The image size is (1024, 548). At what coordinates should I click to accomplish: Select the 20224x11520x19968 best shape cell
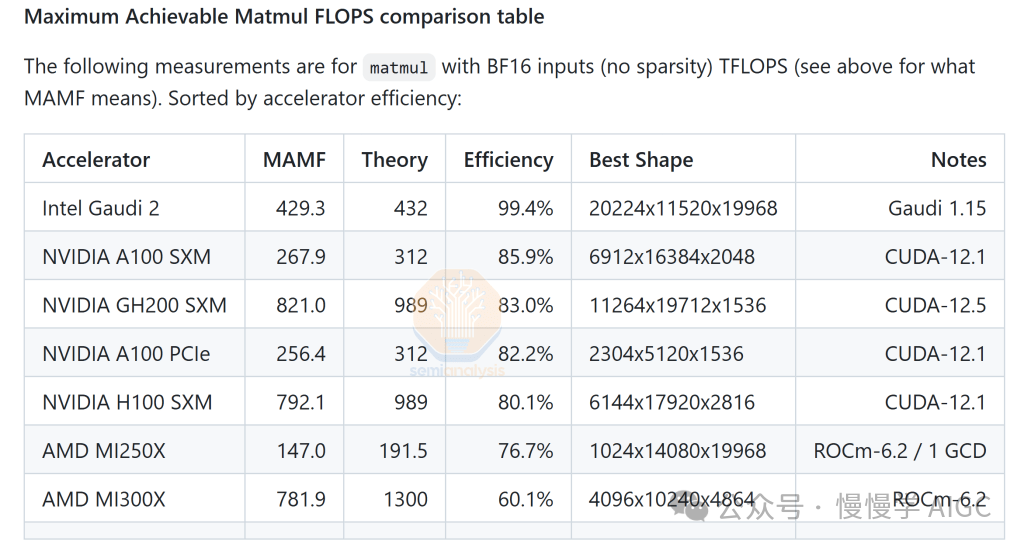(x=683, y=208)
